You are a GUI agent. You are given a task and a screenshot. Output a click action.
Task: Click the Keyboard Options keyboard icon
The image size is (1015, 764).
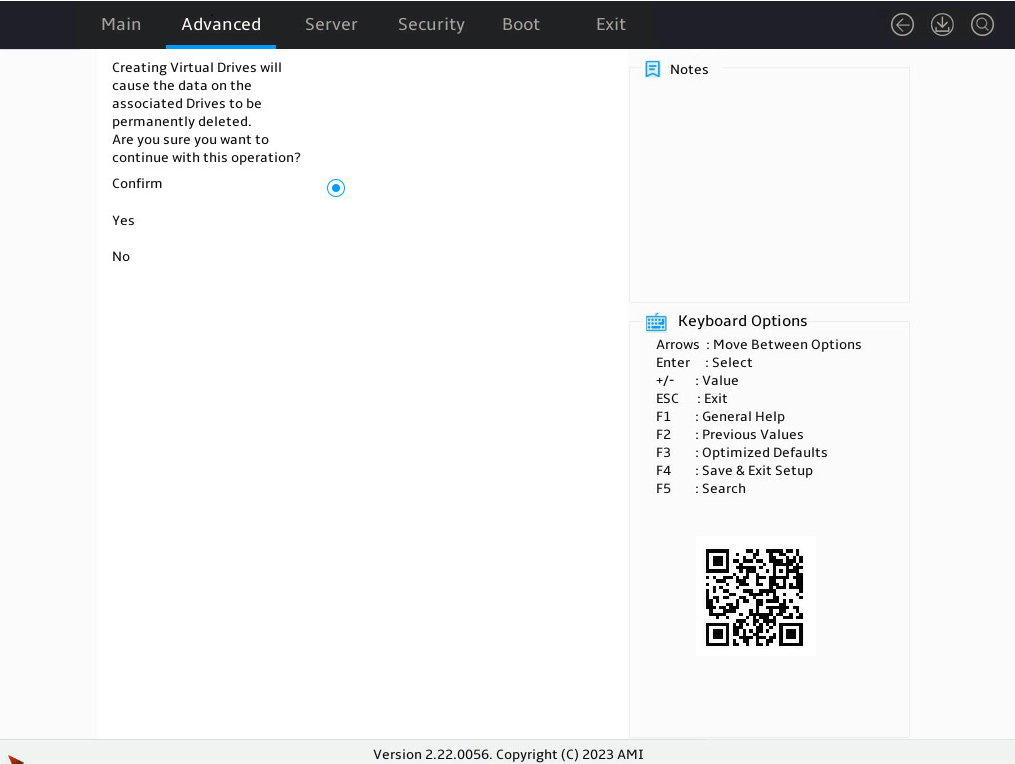pos(656,321)
